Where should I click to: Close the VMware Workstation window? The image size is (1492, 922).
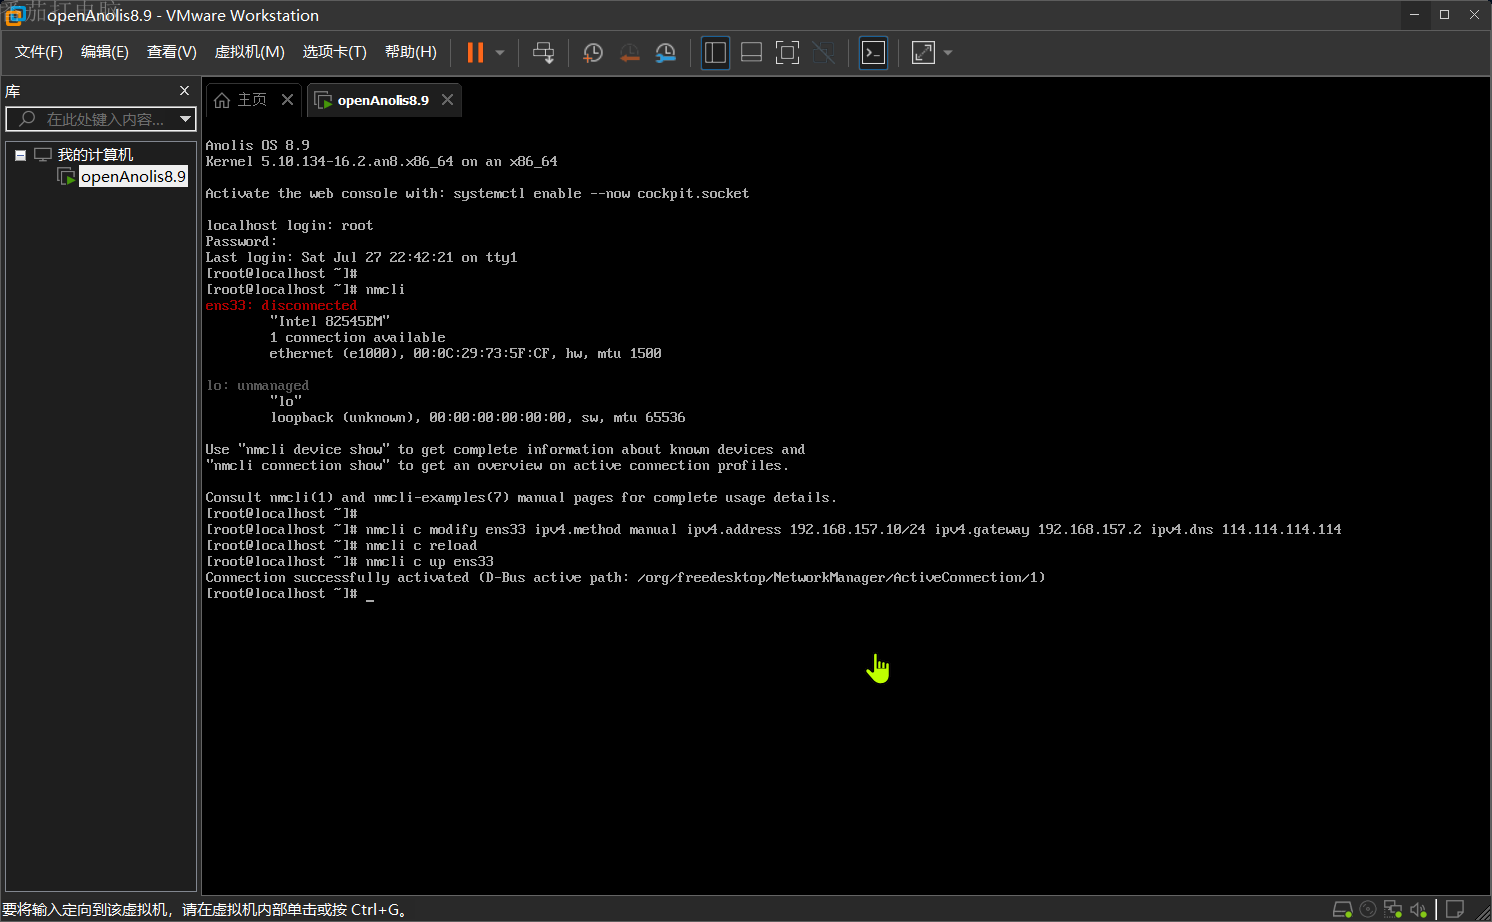pos(1474,15)
